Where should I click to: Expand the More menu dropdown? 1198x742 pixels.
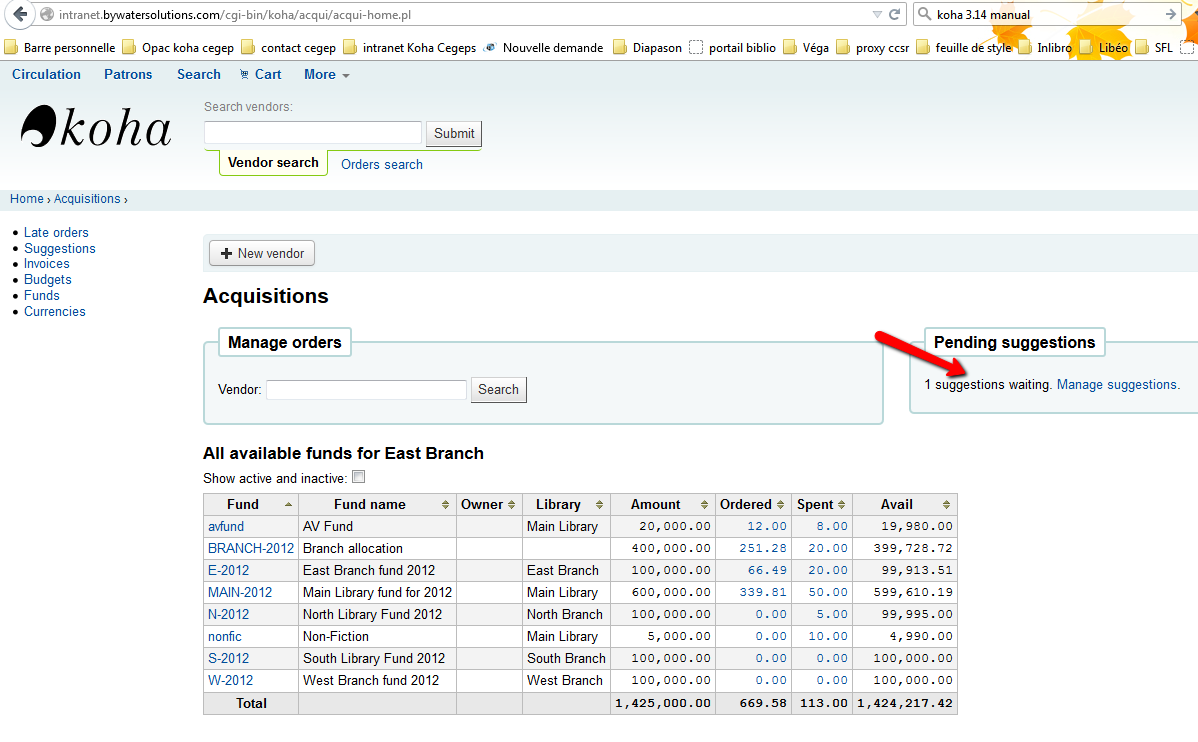326,75
